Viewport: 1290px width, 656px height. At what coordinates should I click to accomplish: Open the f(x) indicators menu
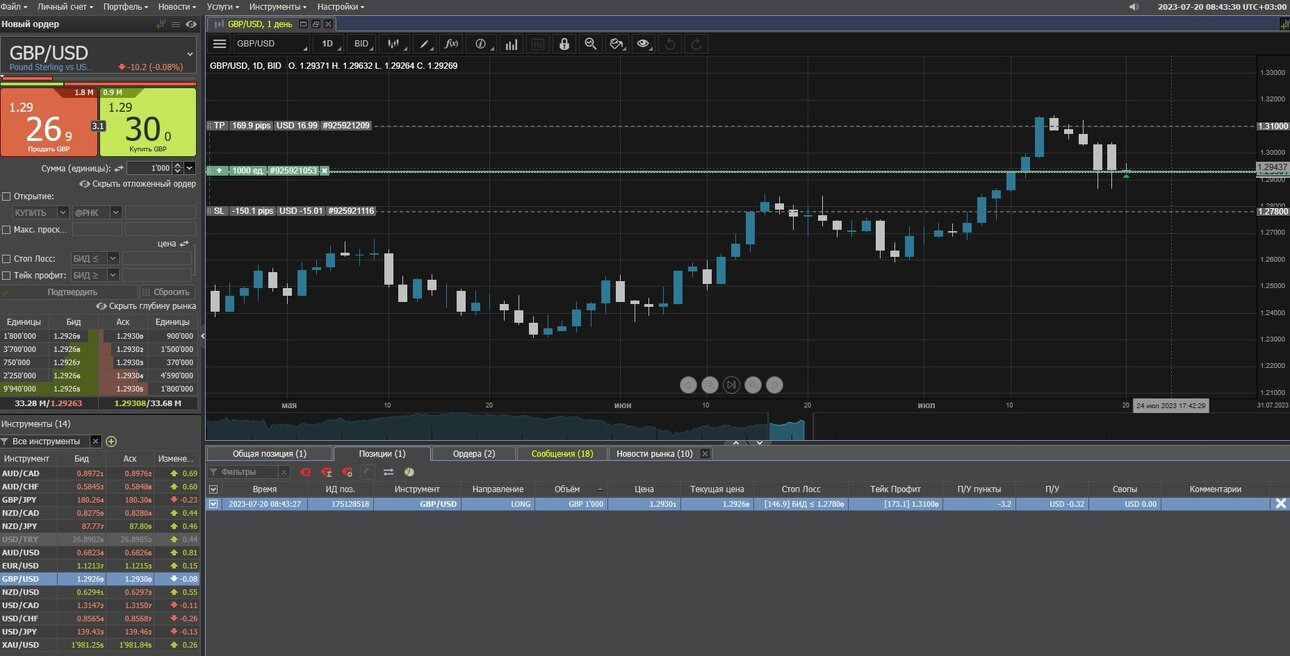(451, 44)
